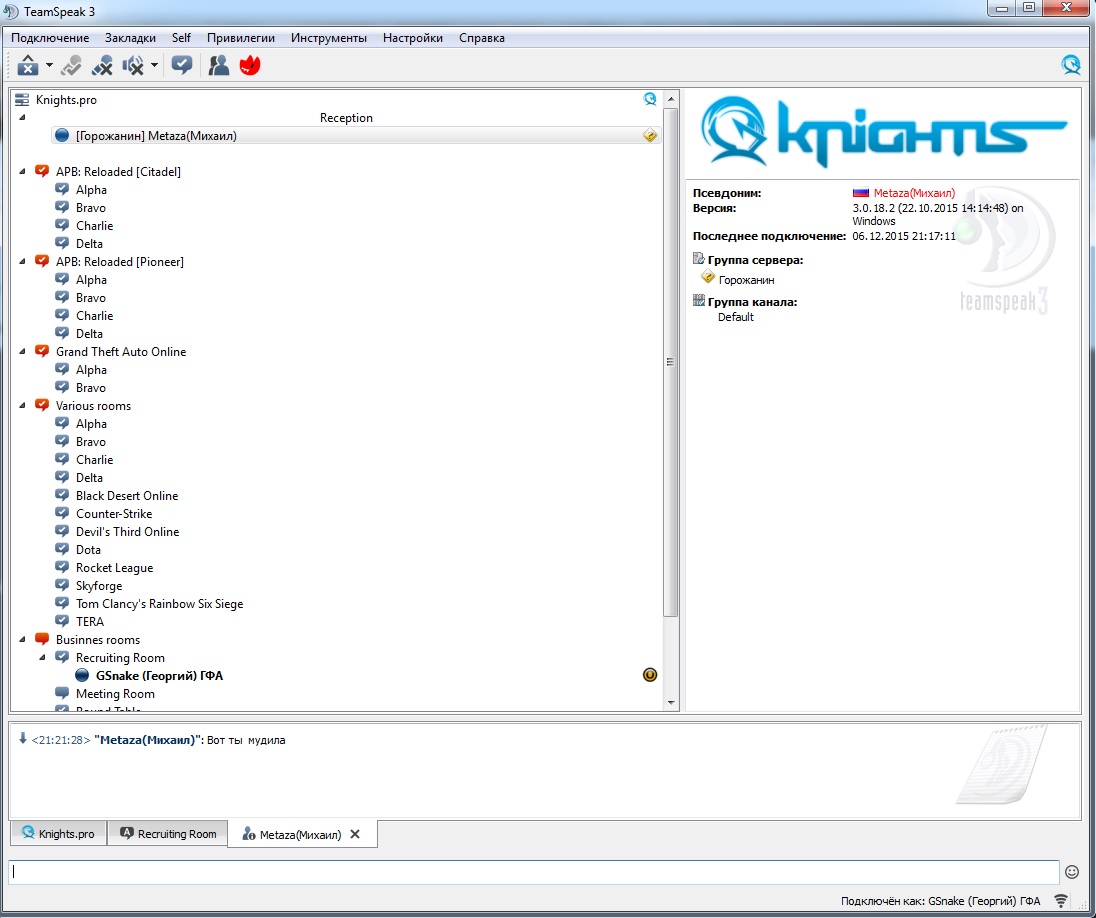Viewport: 1096px width, 918px height.
Task: Open the Закладки menu
Action: (x=130, y=38)
